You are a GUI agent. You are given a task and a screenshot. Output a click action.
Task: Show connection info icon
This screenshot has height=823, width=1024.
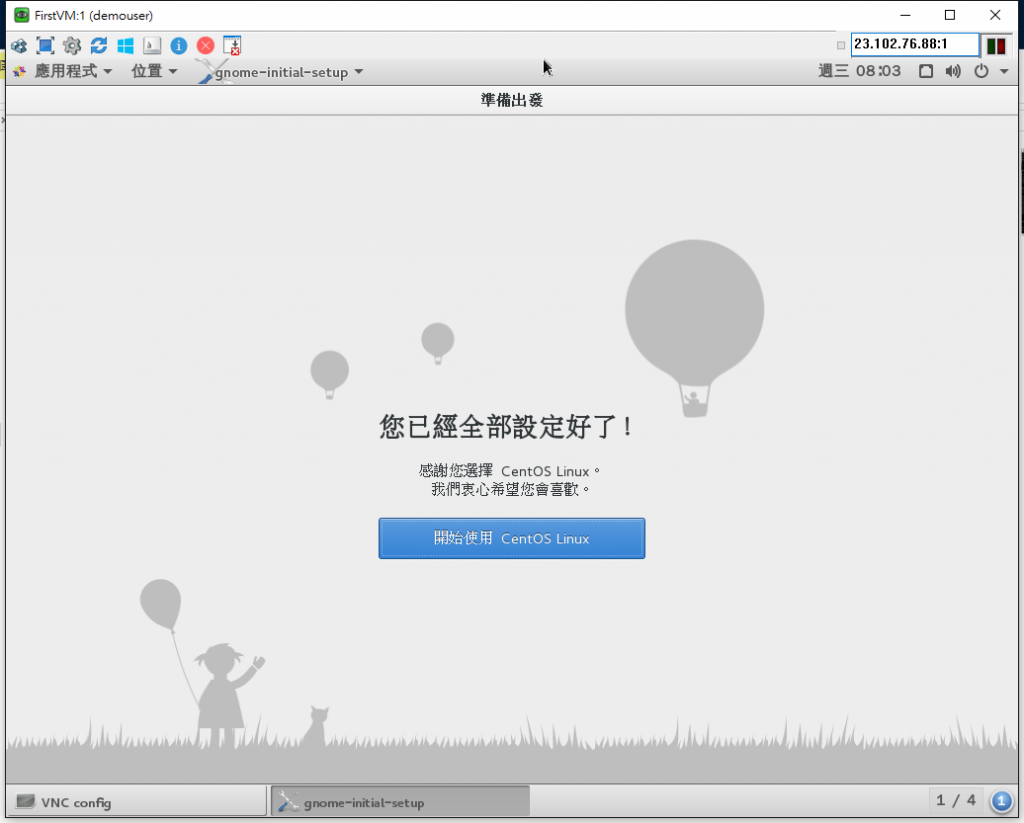[179, 45]
